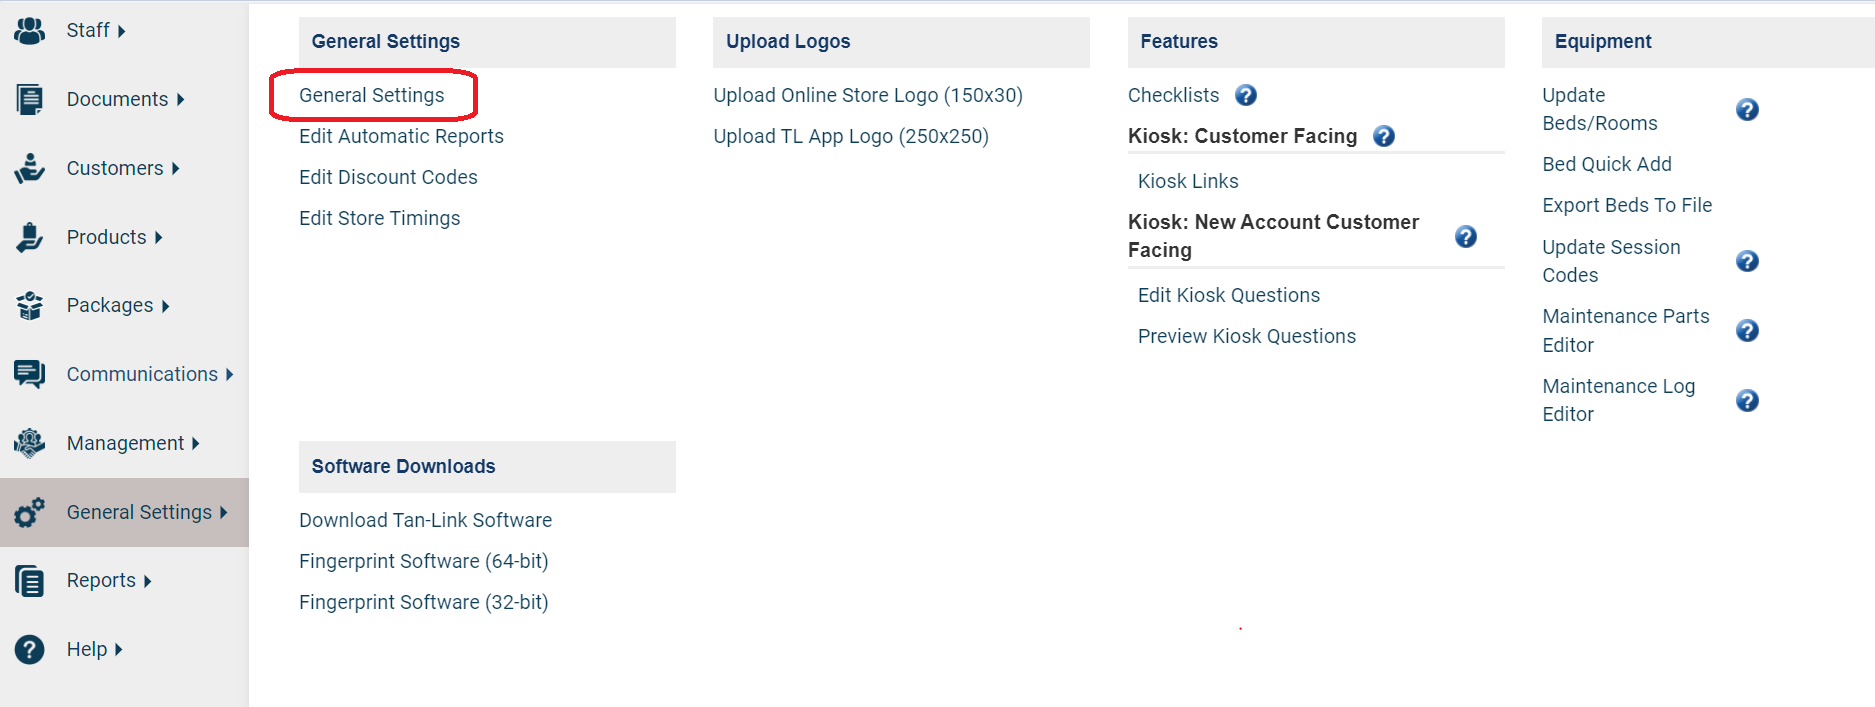Image resolution: width=1875 pixels, height=707 pixels.
Task: Click the Communications chat bubble icon
Action: (x=30, y=374)
